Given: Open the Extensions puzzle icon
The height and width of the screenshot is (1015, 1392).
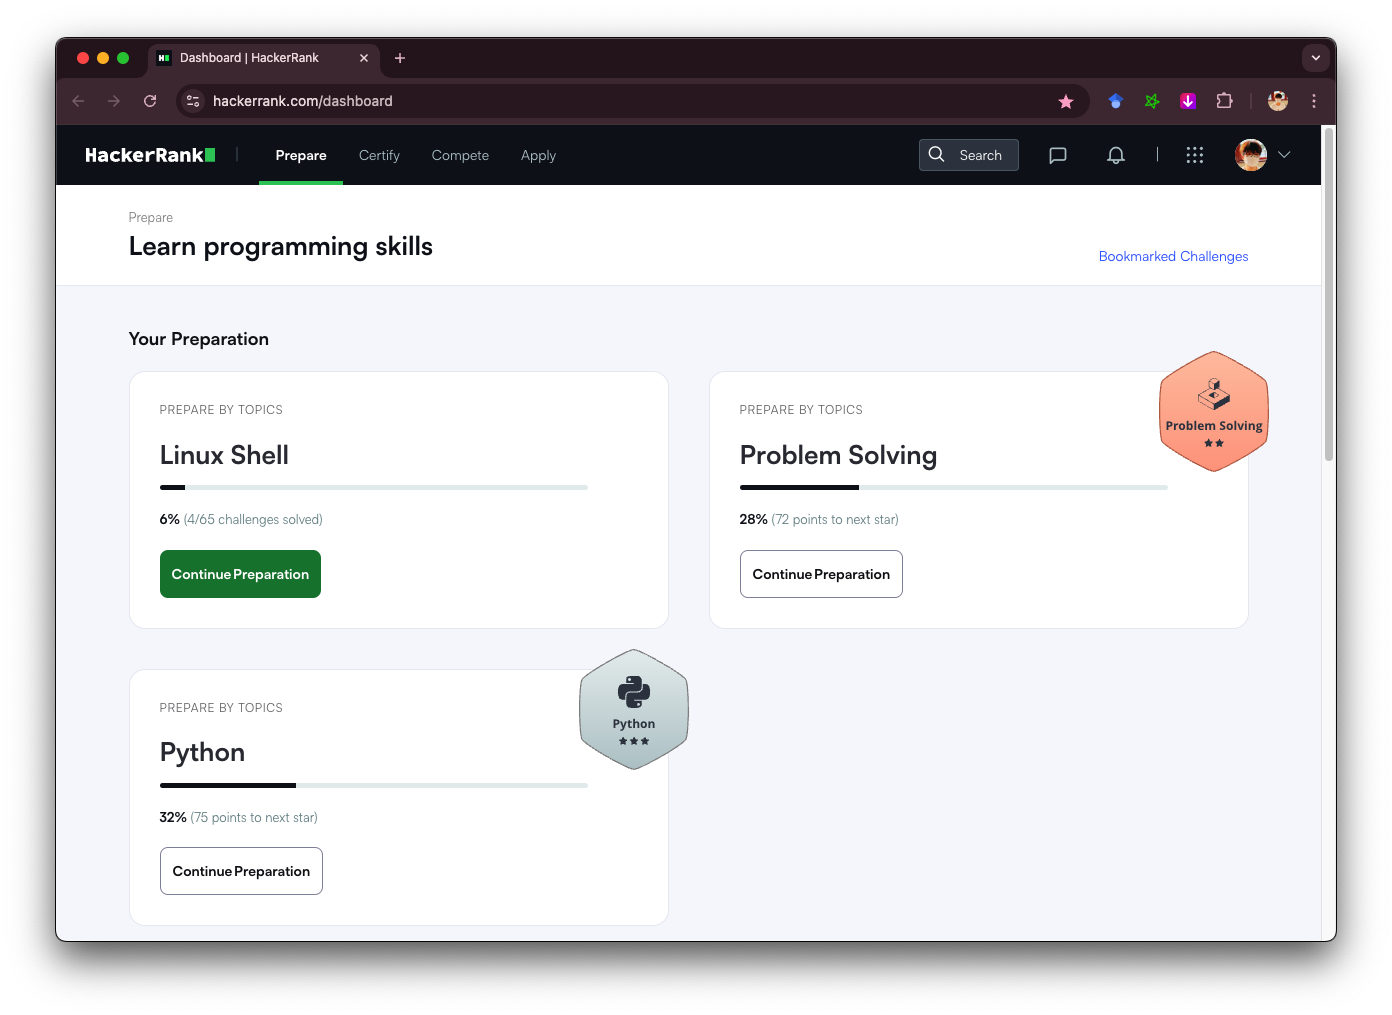Looking at the screenshot, I should 1224,101.
